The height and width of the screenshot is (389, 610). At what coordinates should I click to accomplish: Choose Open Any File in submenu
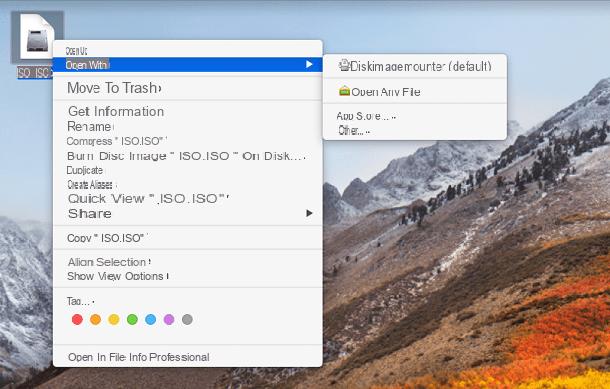[x=415, y=91]
